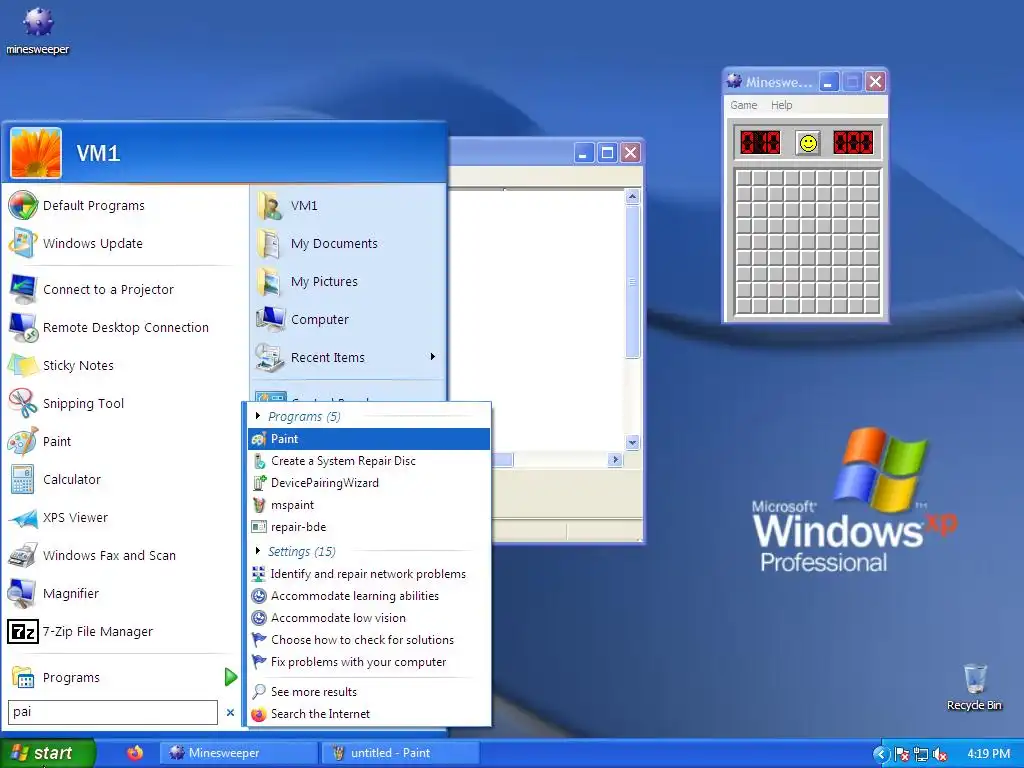Viewport: 1024px width, 768px height.
Task: Click Paint window vertical scrollbar up arrow
Action: [632, 197]
